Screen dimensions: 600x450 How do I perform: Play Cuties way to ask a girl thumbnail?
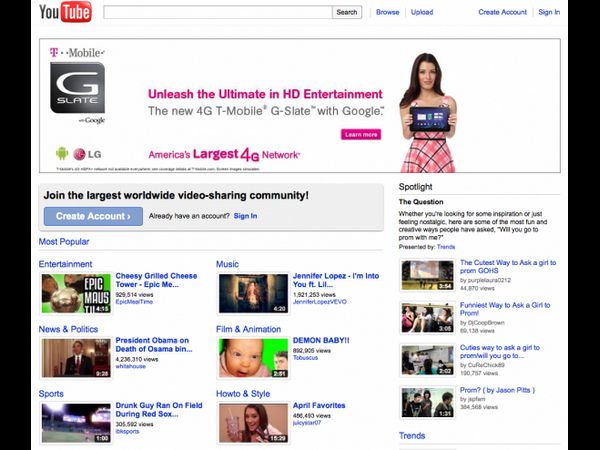pos(427,360)
